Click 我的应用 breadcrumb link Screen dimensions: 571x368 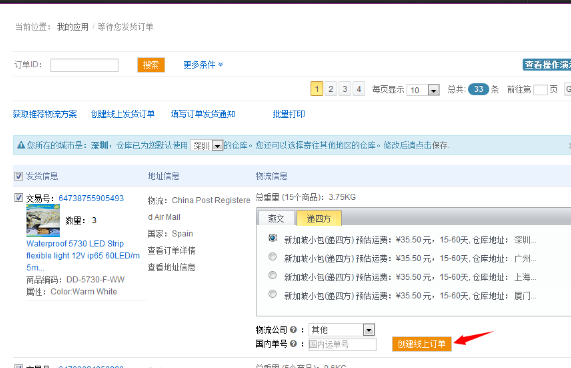click(x=73, y=27)
